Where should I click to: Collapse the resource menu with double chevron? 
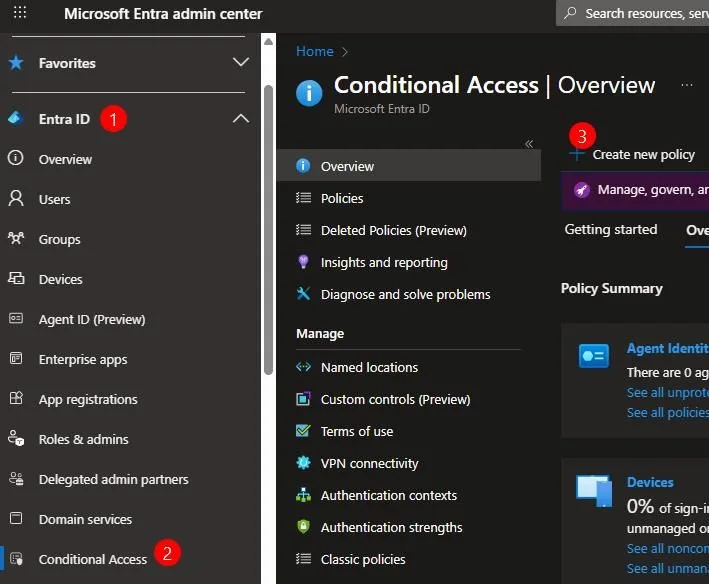click(x=529, y=144)
